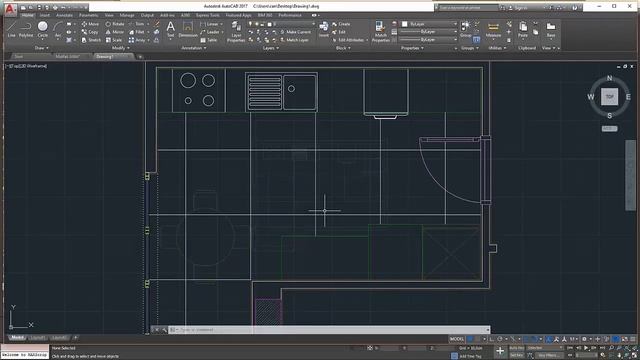Screen dimensions: 640x360
Task: Expand the Annotation panel
Action: (193, 48)
